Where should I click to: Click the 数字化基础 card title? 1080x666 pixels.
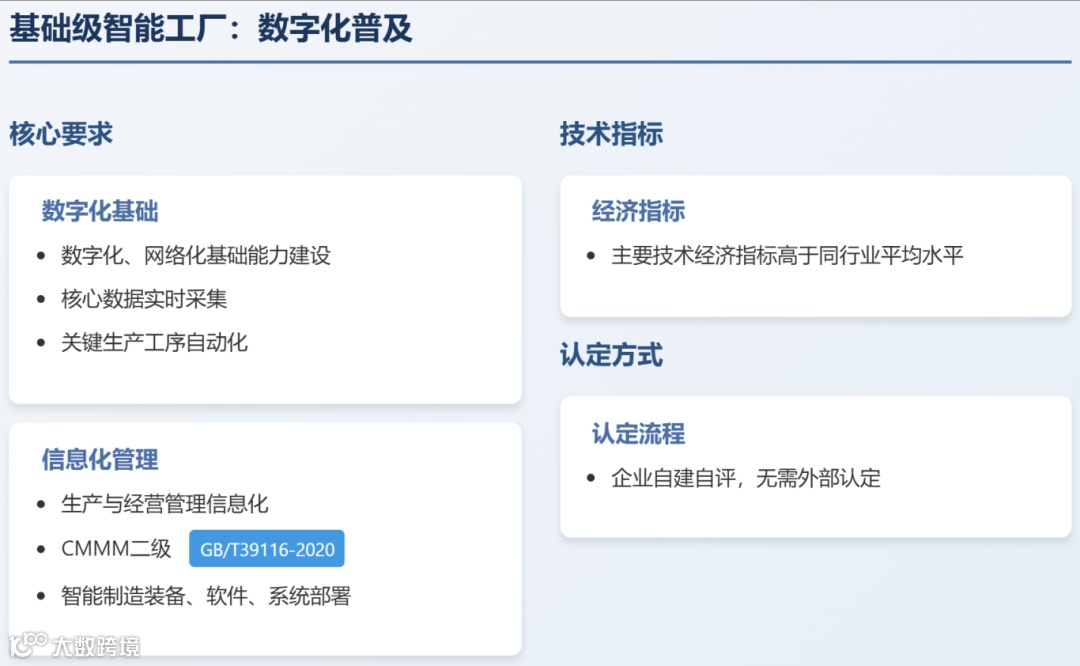pyautogui.click(x=100, y=211)
